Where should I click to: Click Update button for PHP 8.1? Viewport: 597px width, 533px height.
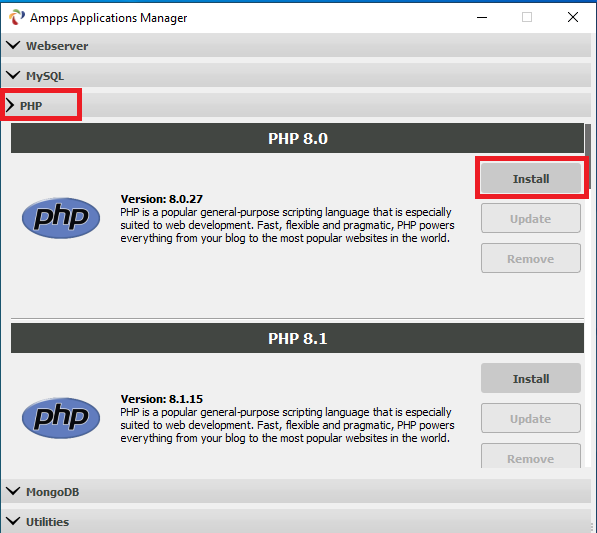click(531, 418)
